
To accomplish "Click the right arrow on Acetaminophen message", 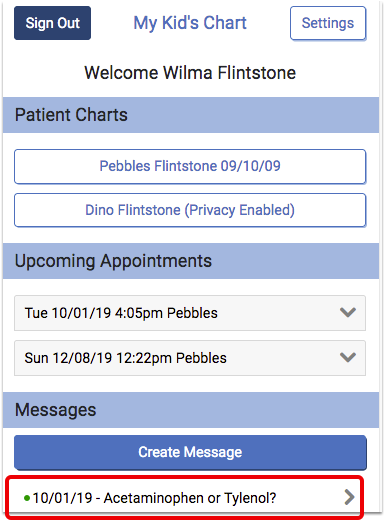I will [x=349, y=497].
